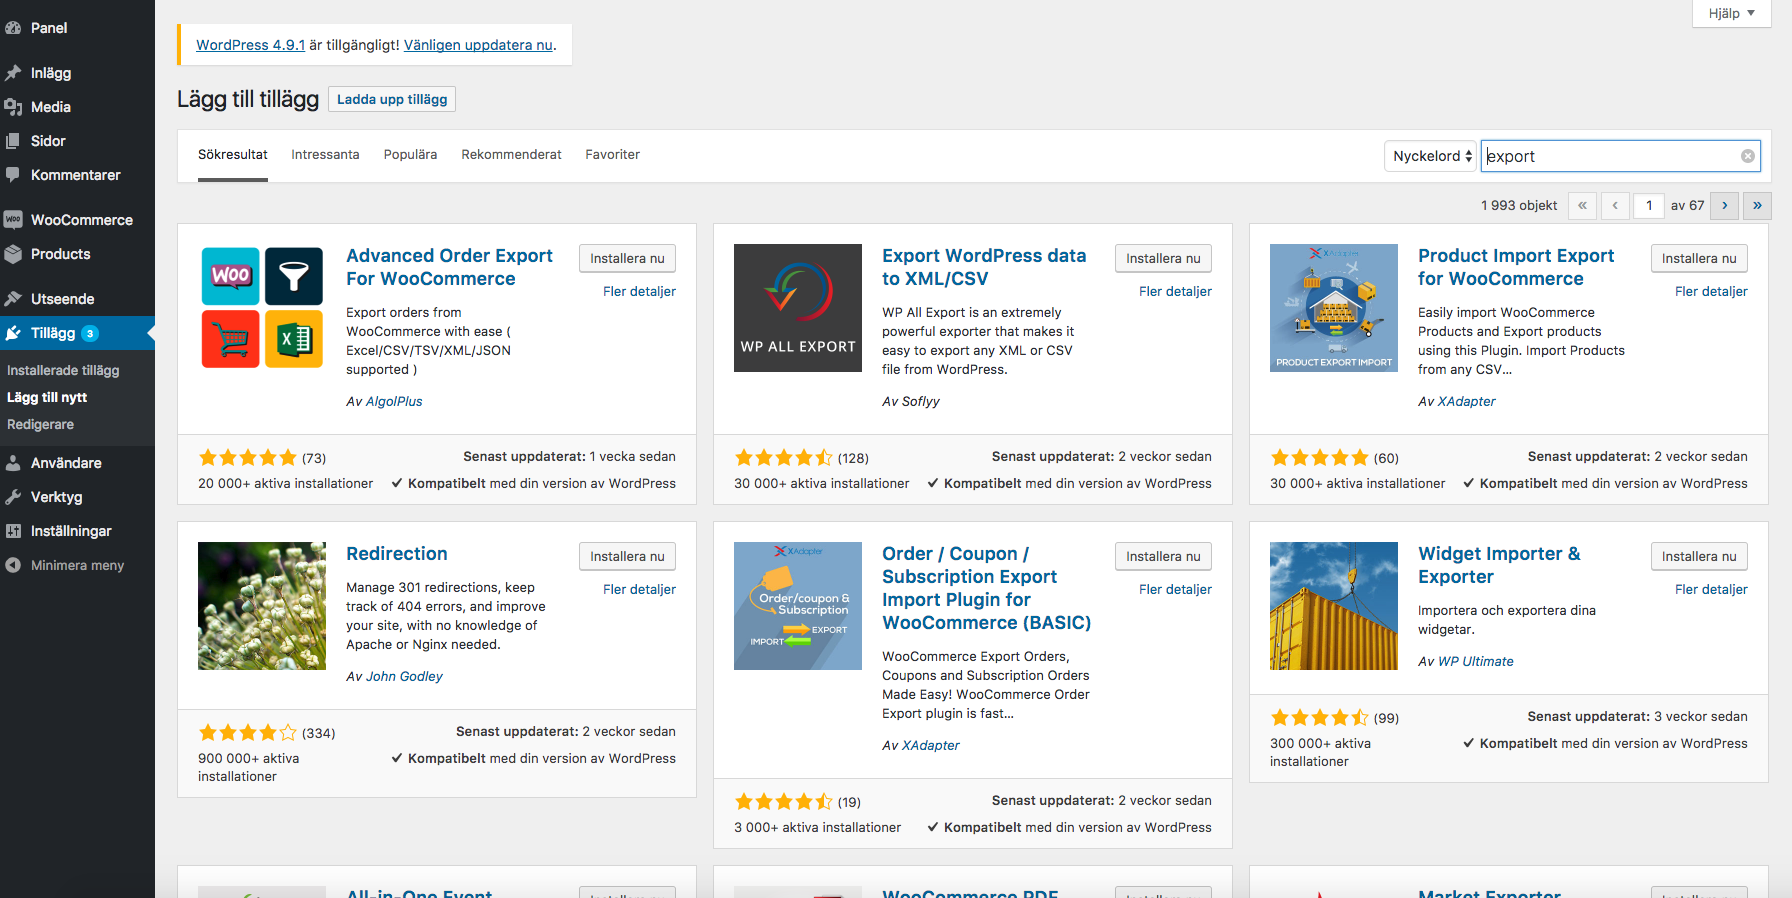This screenshot has width=1792, height=898.
Task: Open the Media library icon
Action: click(13, 107)
